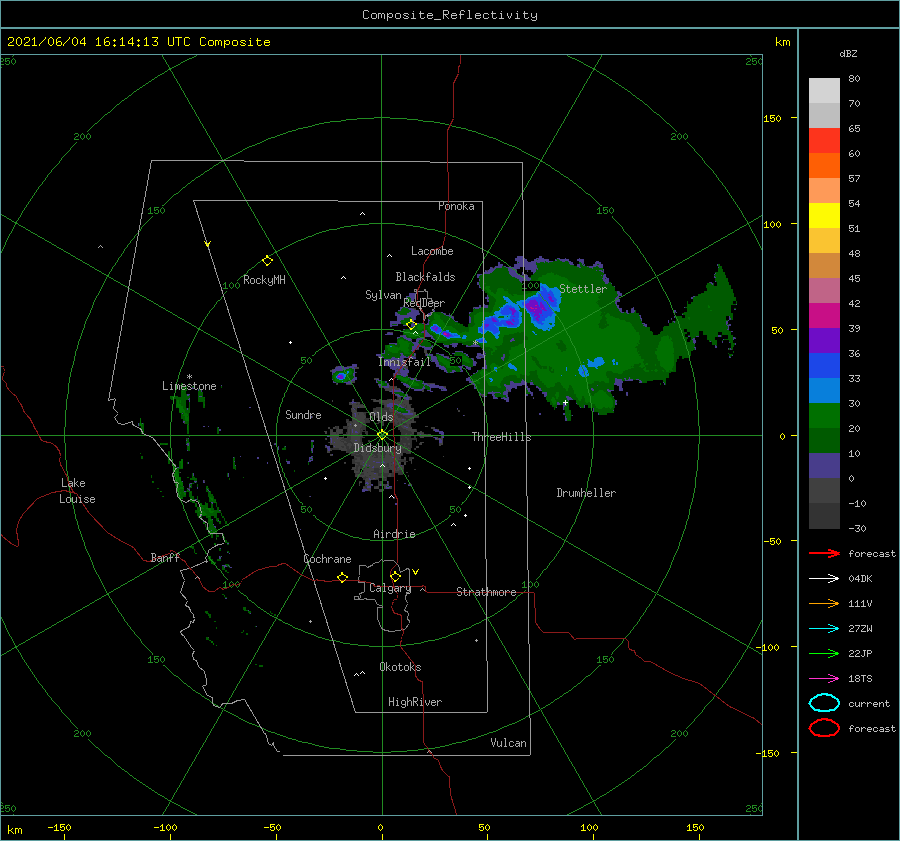Click the red forecast ellipse icon
Screen dimensions: 900x841
[824, 728]
